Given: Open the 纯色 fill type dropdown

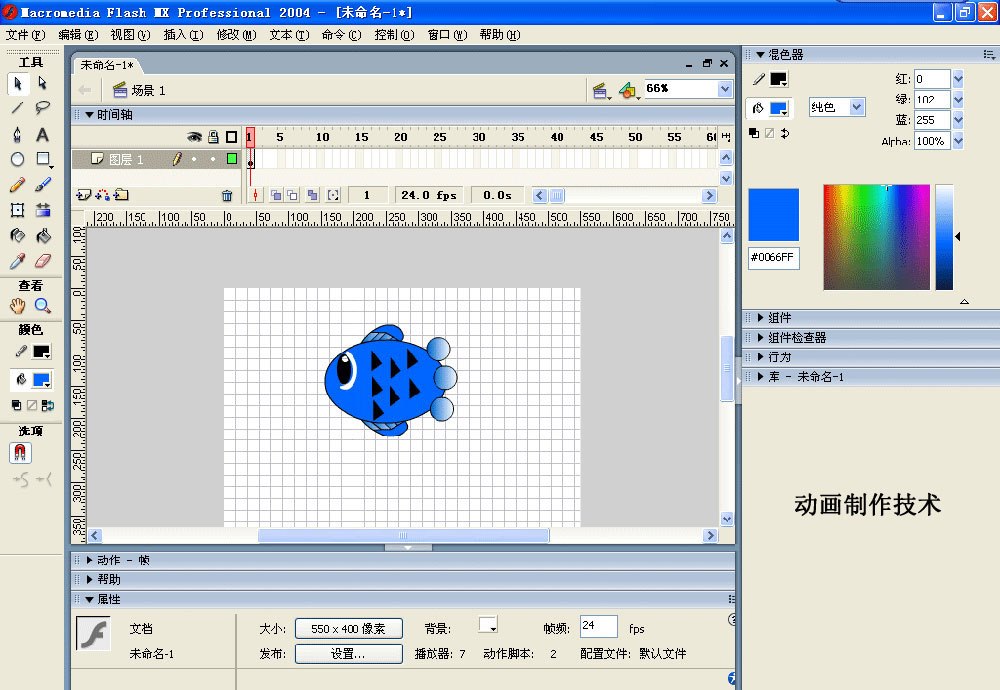Looking at the screenshot, I should pos(837,107).
